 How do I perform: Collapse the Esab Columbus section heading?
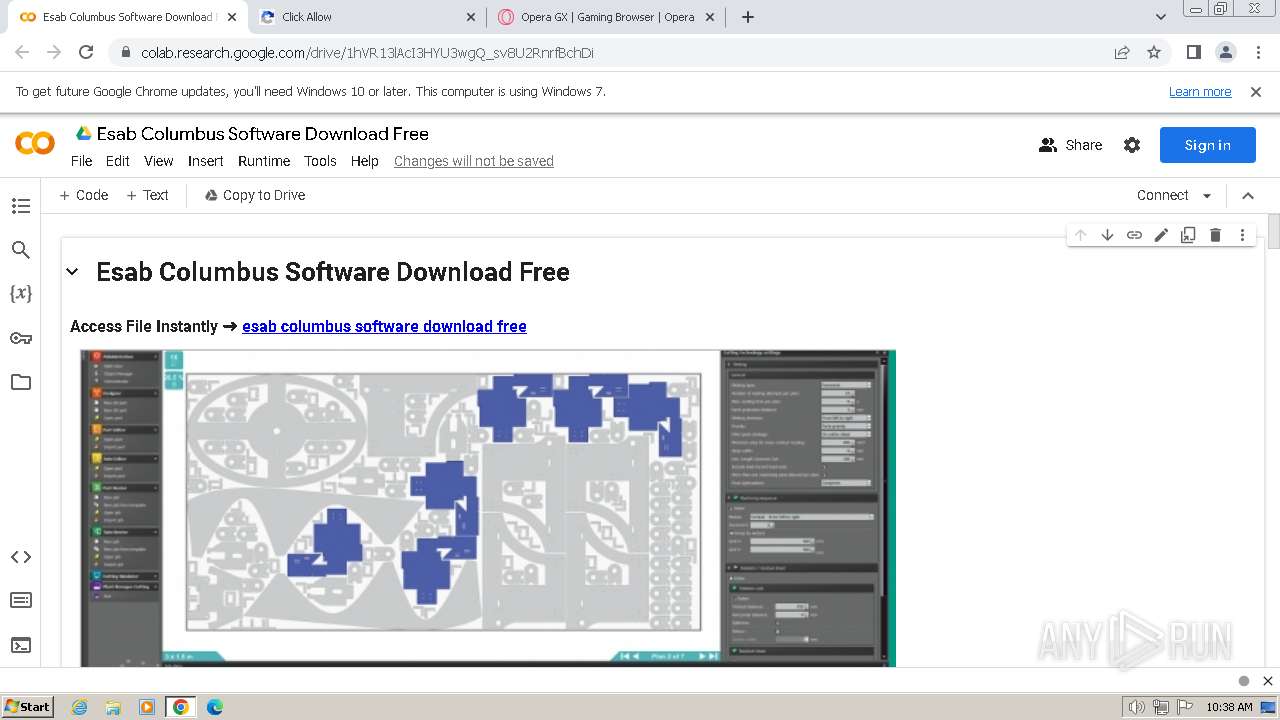(x=72, y=272)
